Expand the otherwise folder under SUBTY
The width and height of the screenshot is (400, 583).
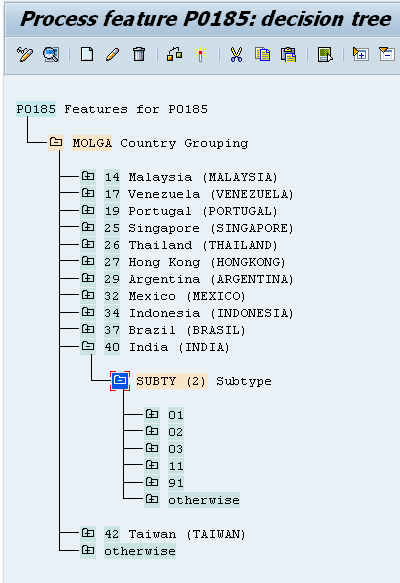152,499
